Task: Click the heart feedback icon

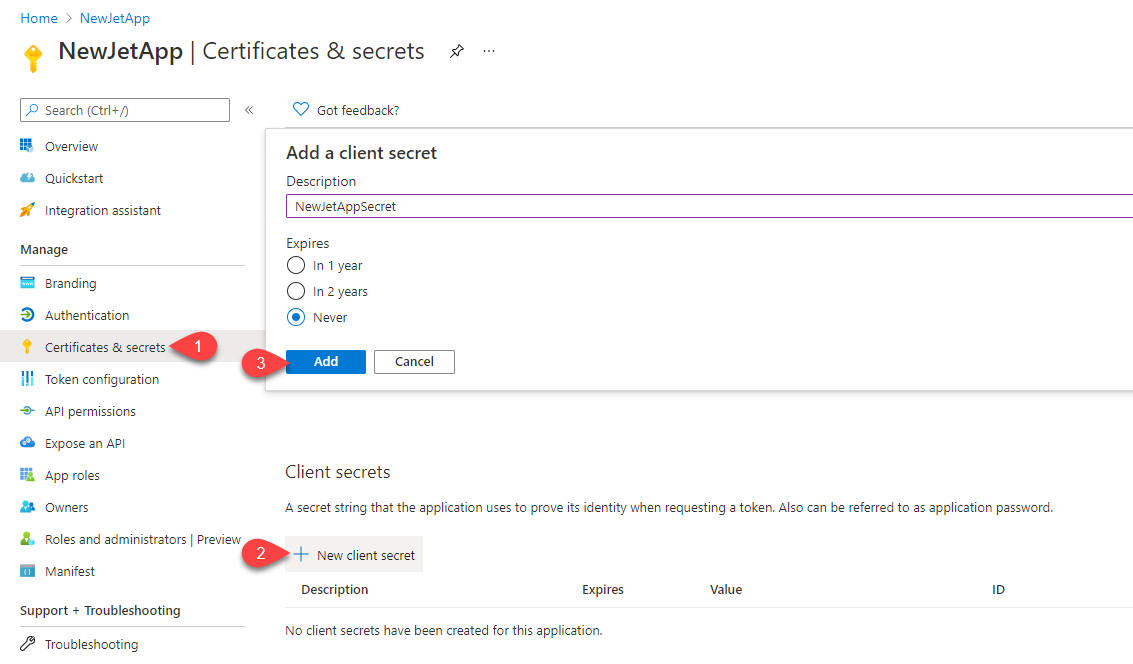Action: click(301, 109)
